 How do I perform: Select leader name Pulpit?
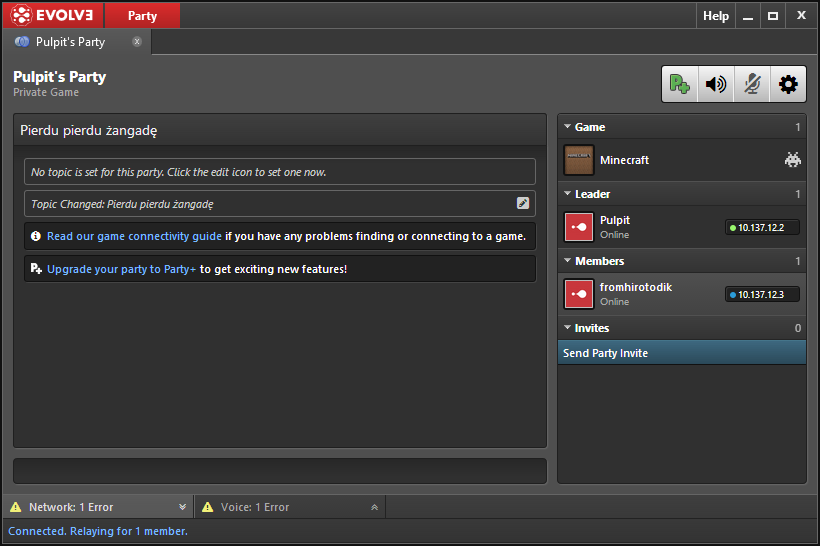tap(615, 220)
